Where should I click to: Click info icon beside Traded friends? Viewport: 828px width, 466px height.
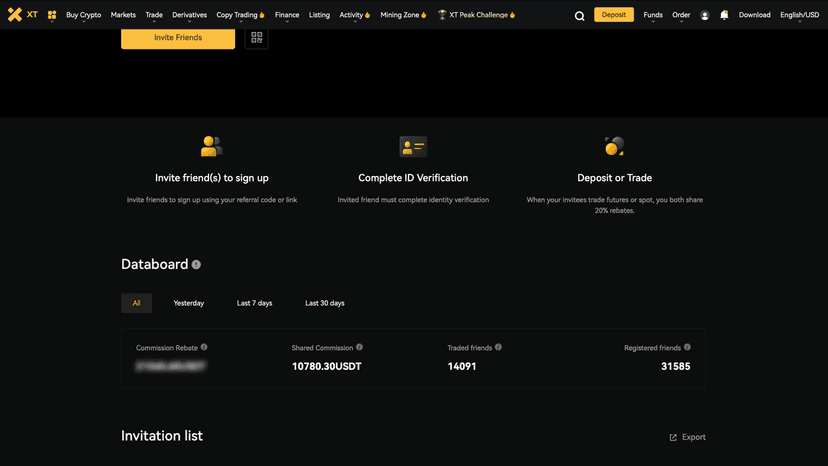(498, 348)
